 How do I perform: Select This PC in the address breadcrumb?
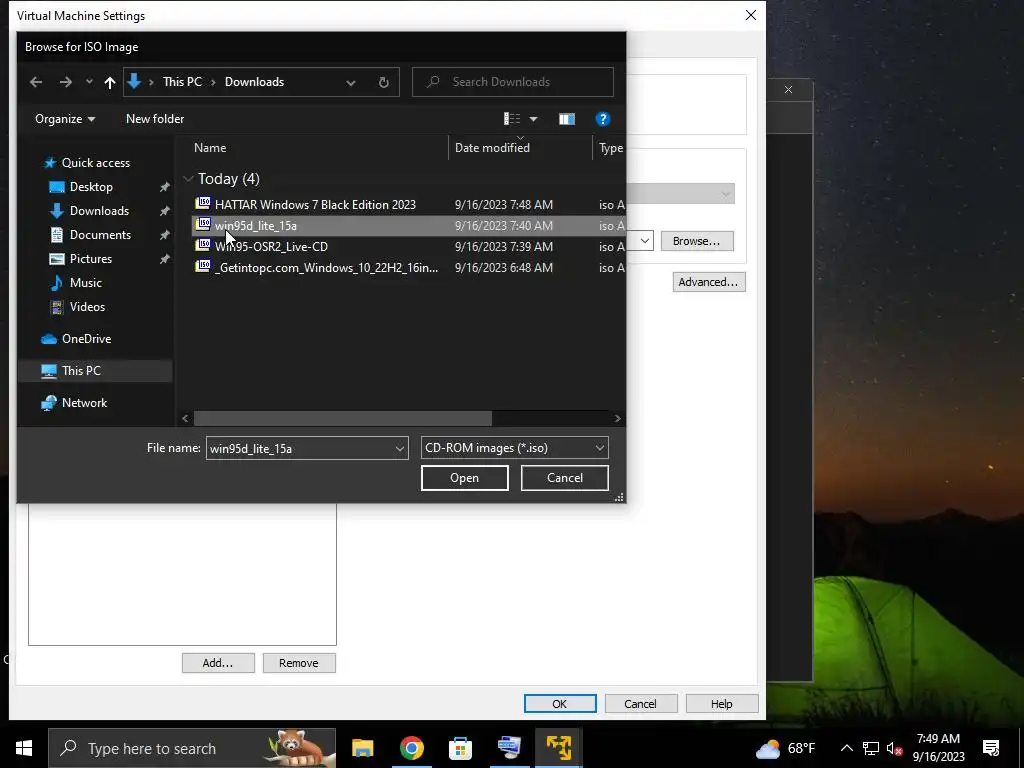(x=182, y=82)
